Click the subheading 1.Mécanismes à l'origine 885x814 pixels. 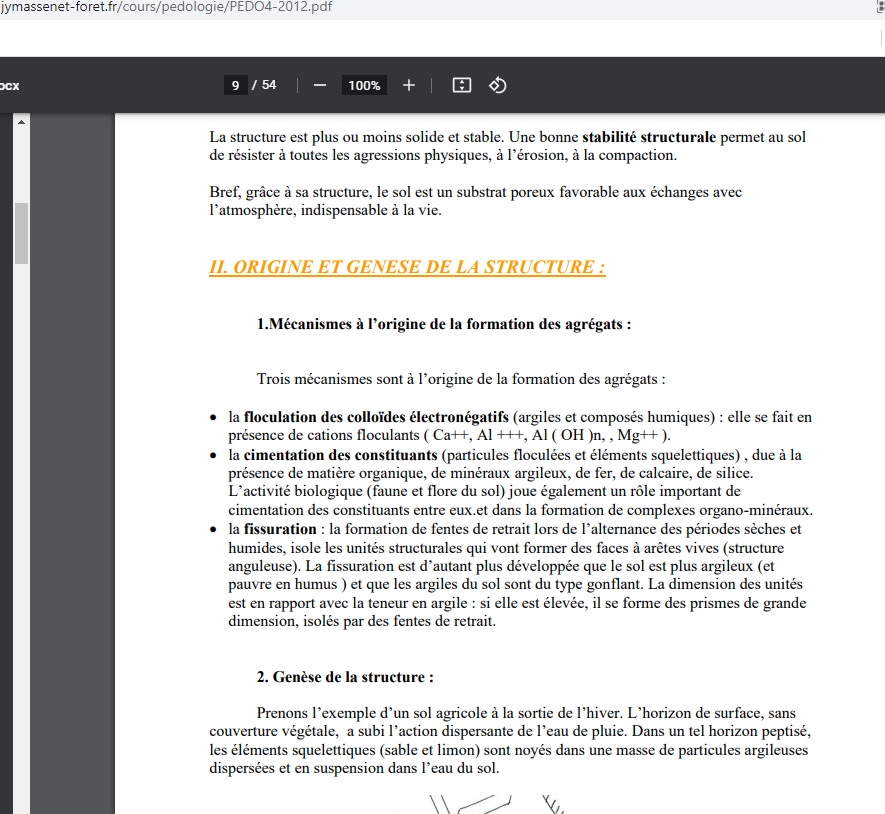pos(444,325)
